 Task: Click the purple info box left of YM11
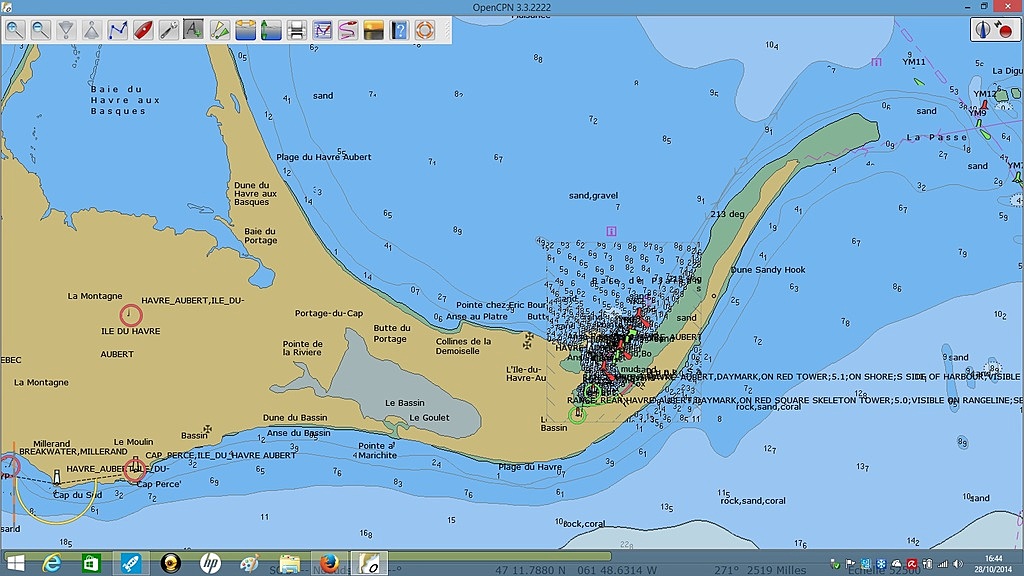[x=876, y=62]
